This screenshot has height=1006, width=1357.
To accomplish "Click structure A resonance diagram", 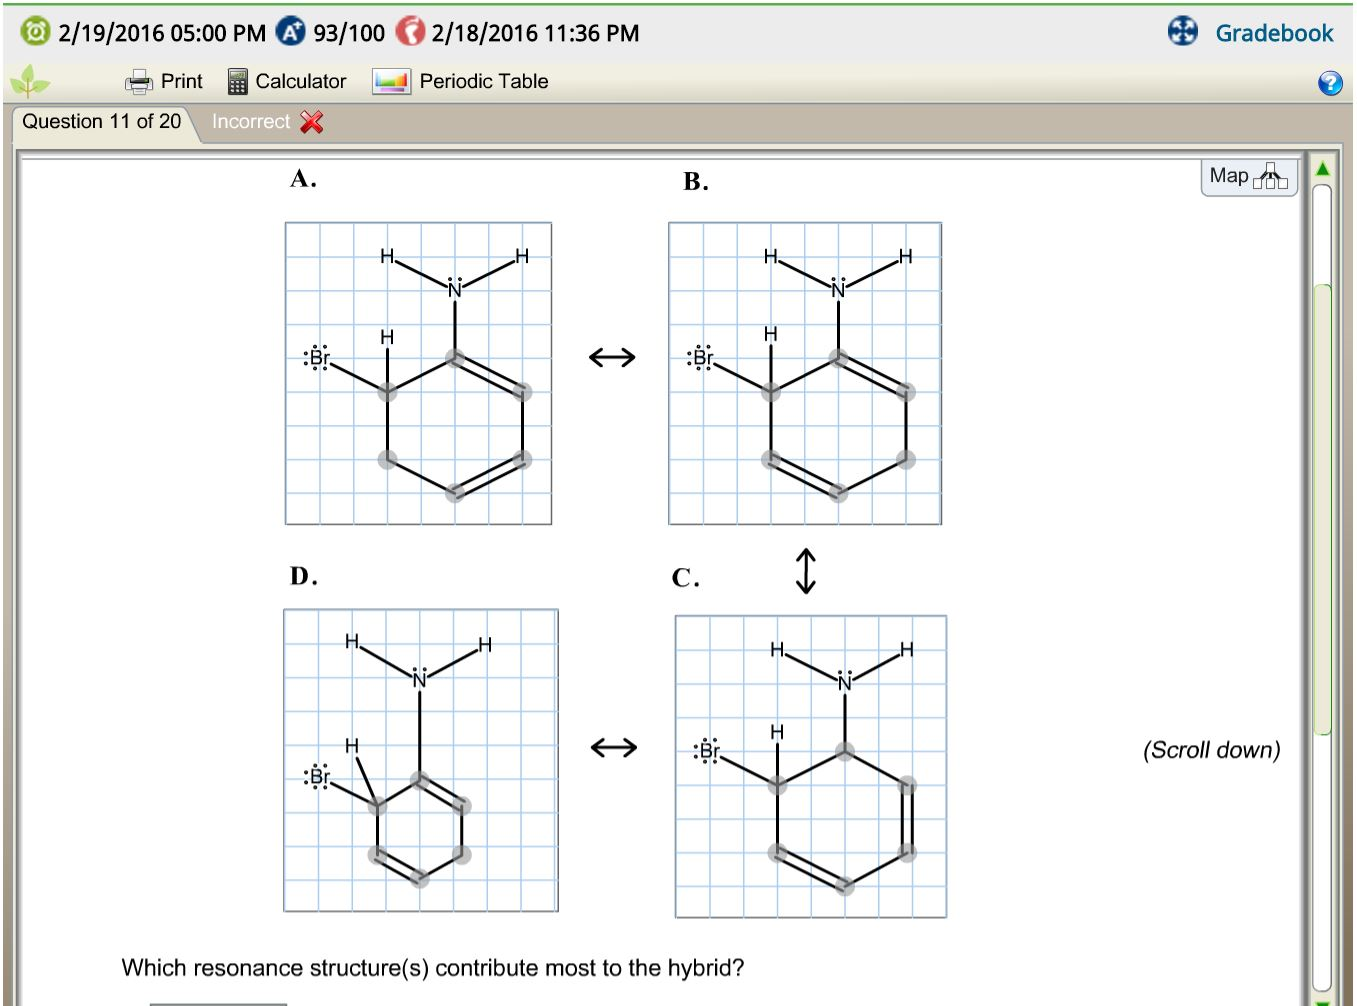I will [x=418, y=371].
